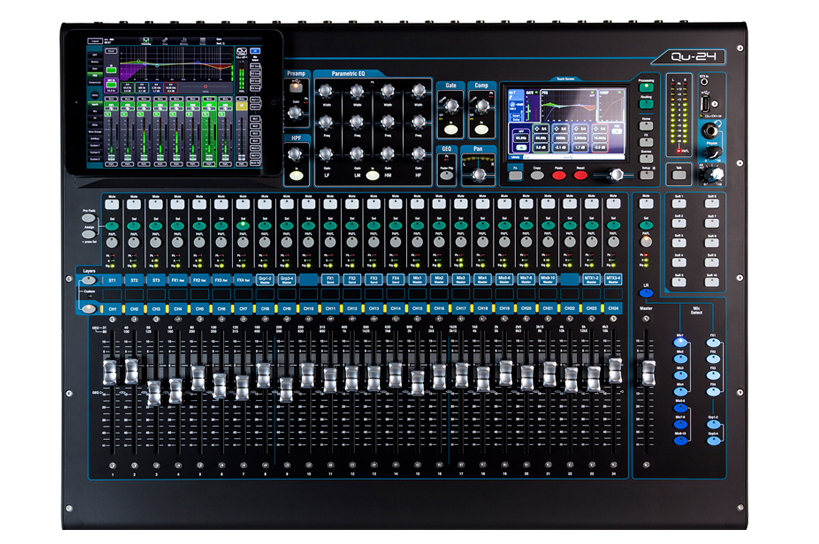The height and width of the screenshot is (544, 819).
Task: Choose the upper Layers key next to ST1
Action: click(x=89, y=280)
